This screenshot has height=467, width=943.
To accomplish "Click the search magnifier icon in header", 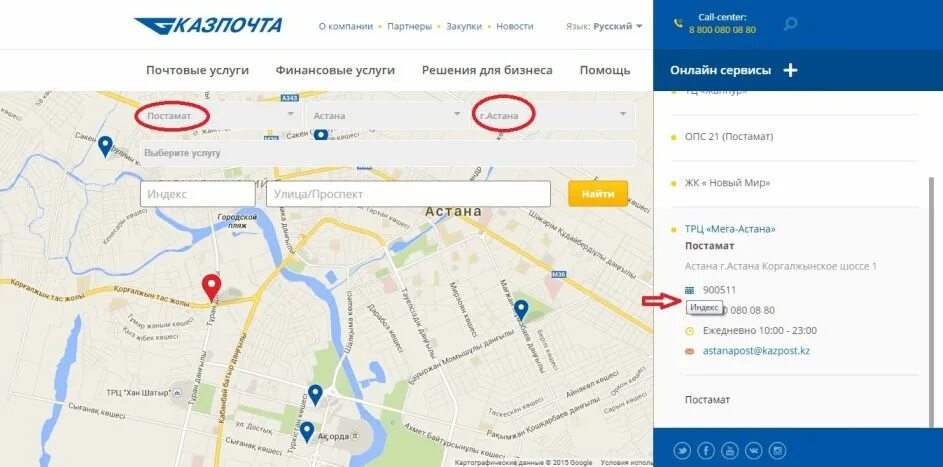I will [790, 24].
